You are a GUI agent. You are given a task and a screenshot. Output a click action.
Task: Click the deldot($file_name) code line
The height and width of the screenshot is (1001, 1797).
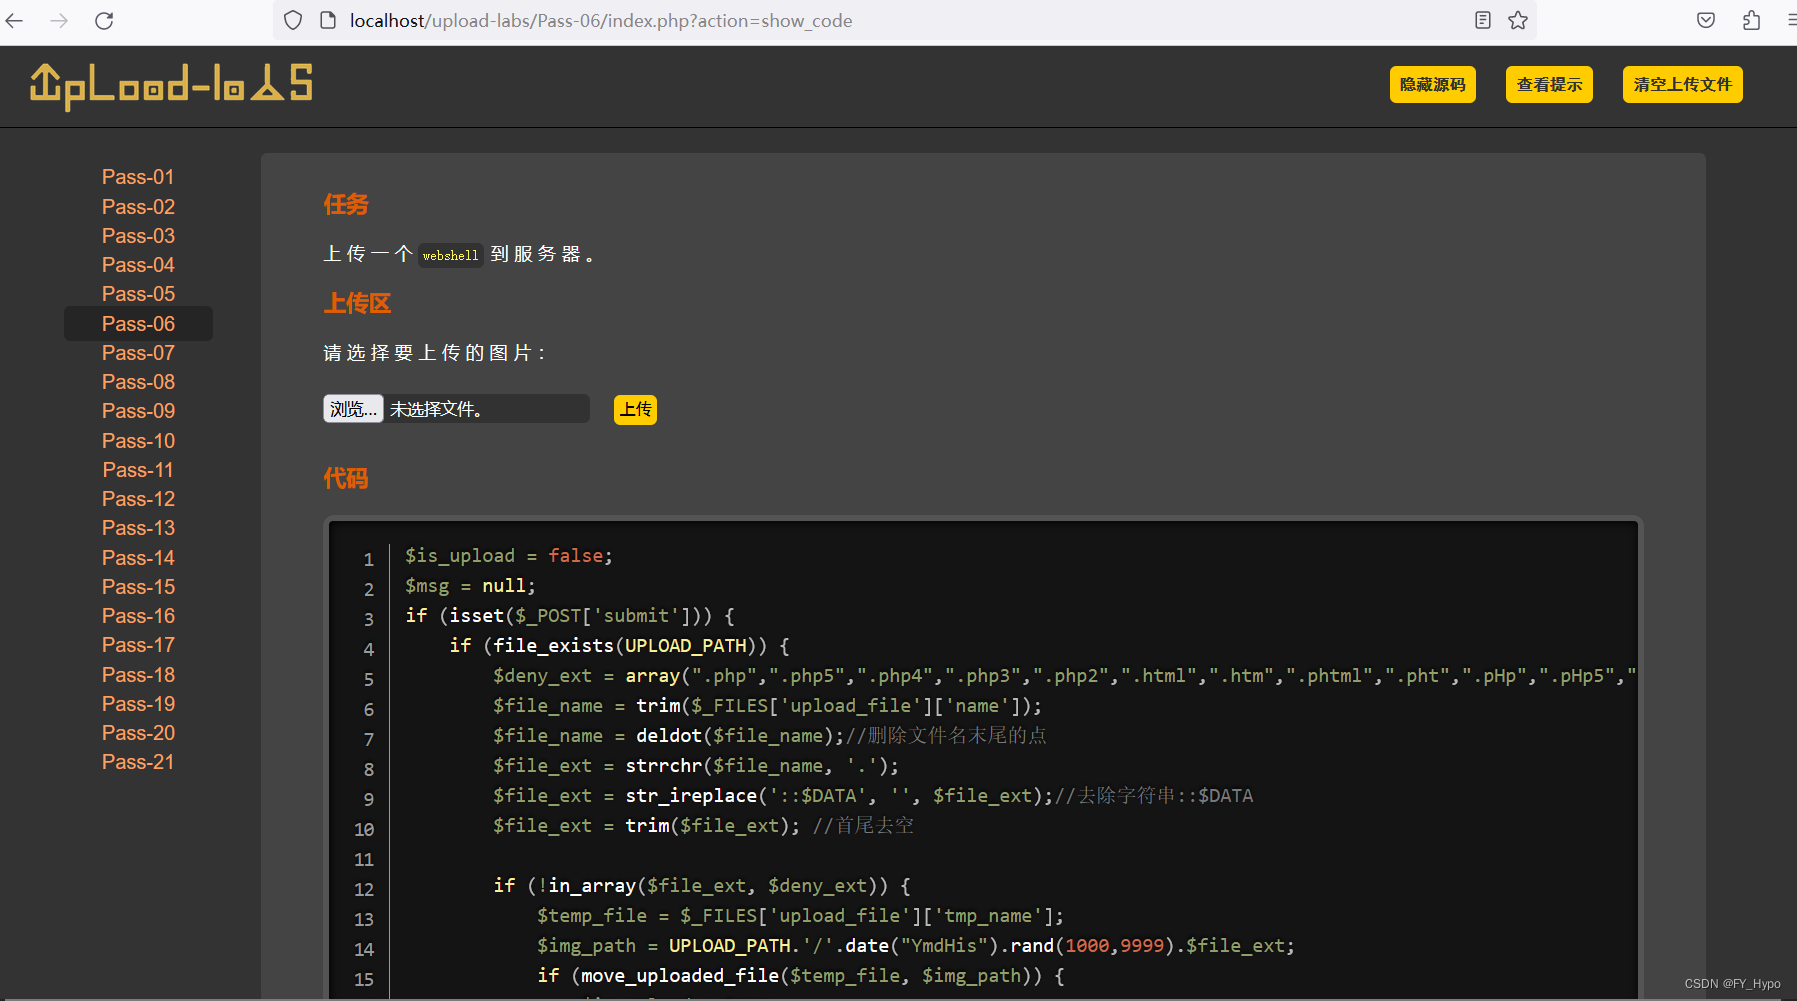click(x=769, y=736)
